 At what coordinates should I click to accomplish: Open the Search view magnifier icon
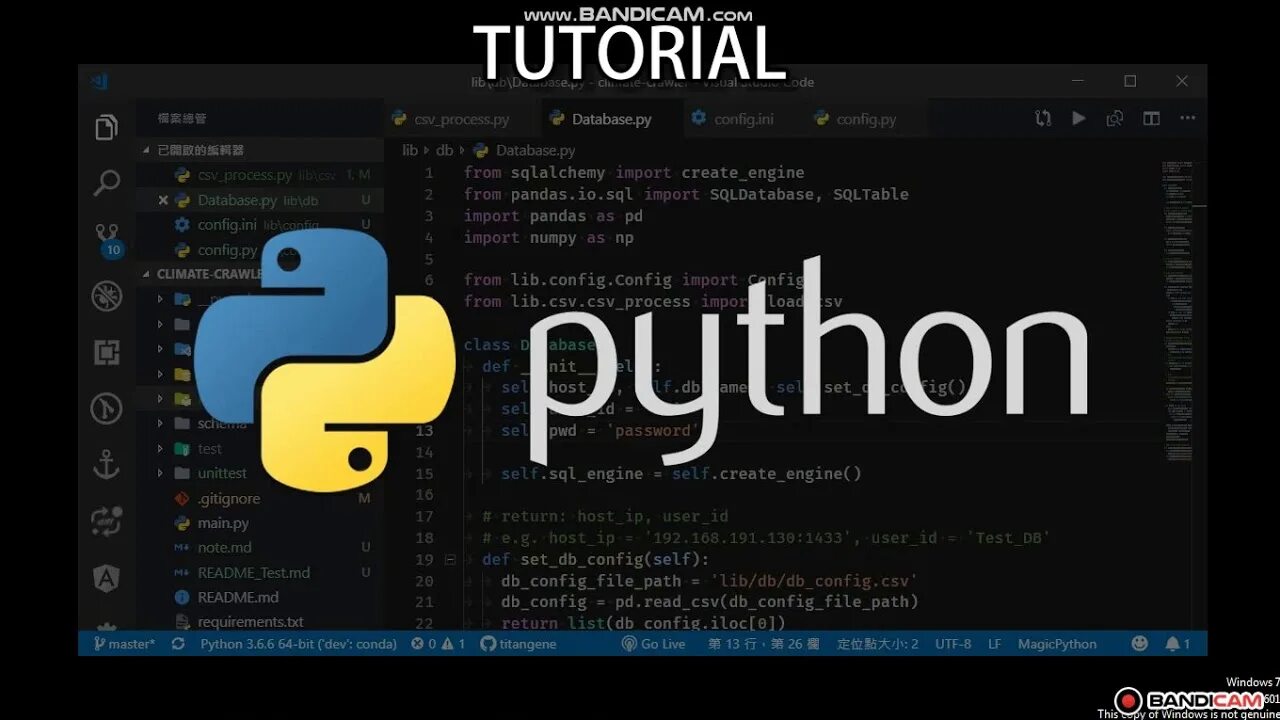[x=106, y=183]
